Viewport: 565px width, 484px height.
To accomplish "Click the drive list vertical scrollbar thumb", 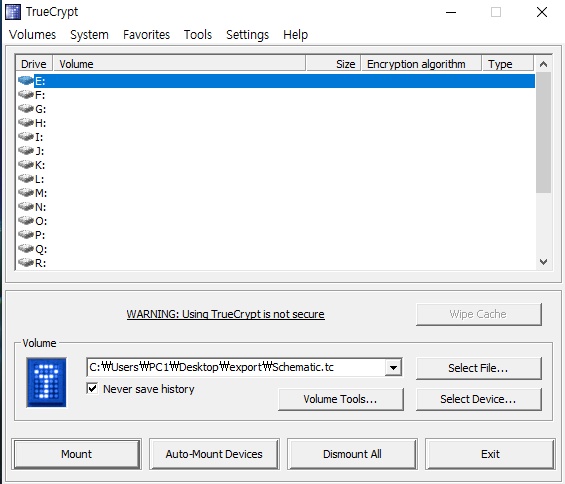I will click(543, 132).
